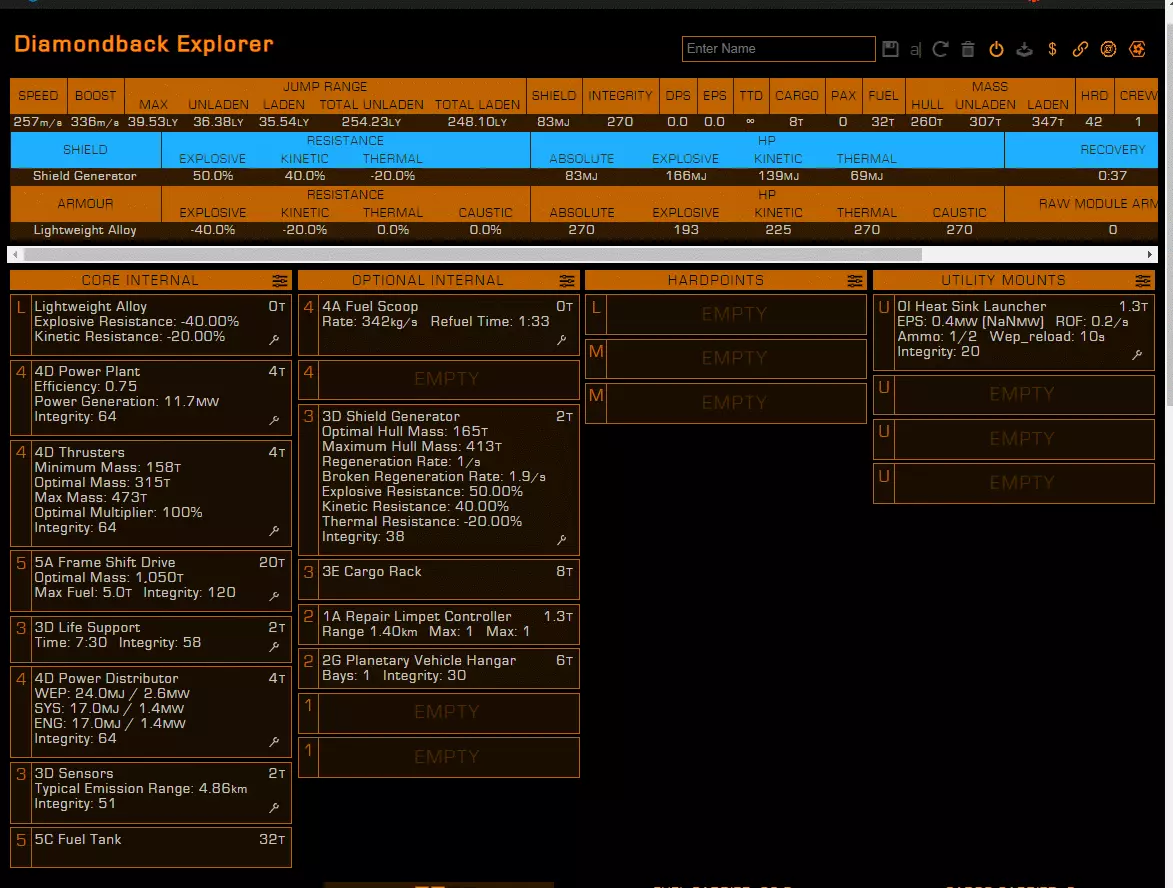
Task: Click the save build floppy disk icon
Action: coord(891,49)
